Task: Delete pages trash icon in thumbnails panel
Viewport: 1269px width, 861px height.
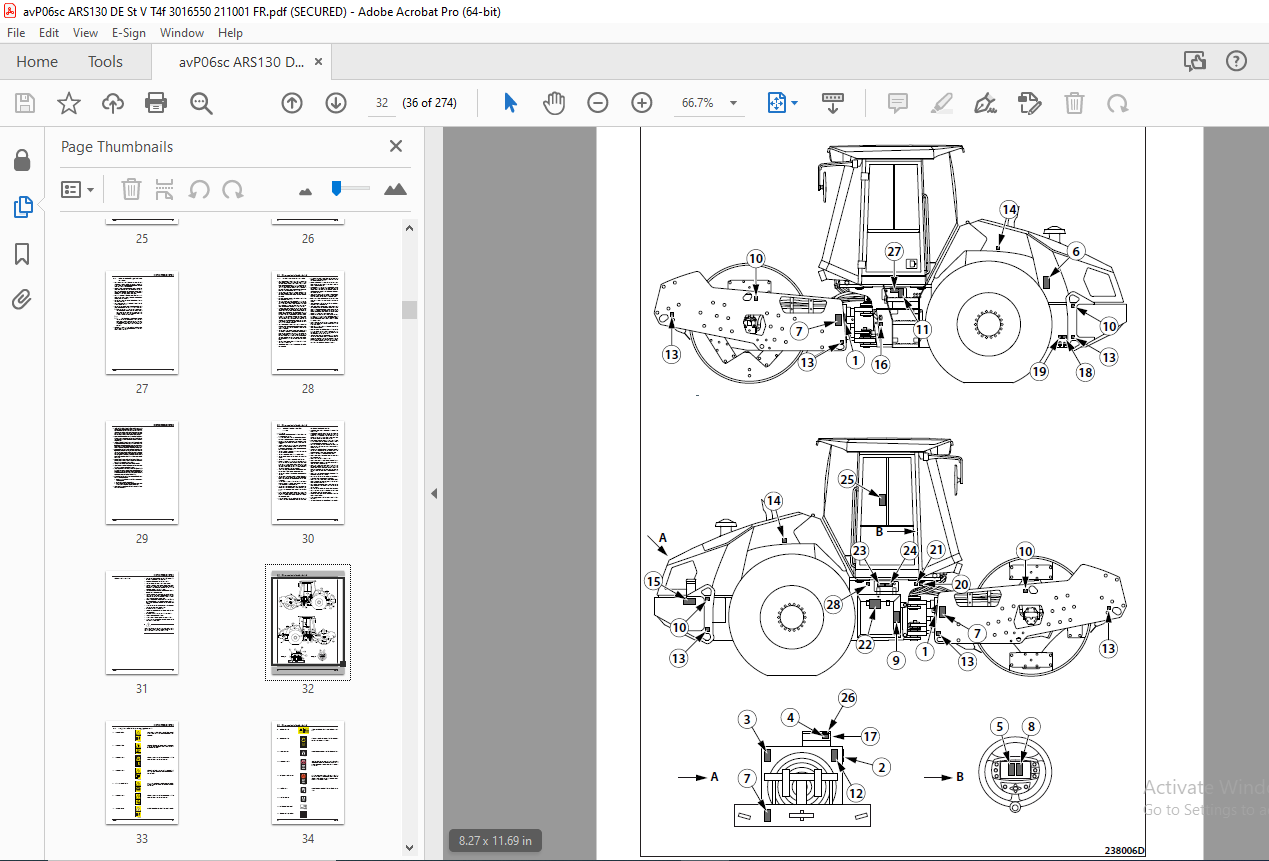Action: pos(131,189)
